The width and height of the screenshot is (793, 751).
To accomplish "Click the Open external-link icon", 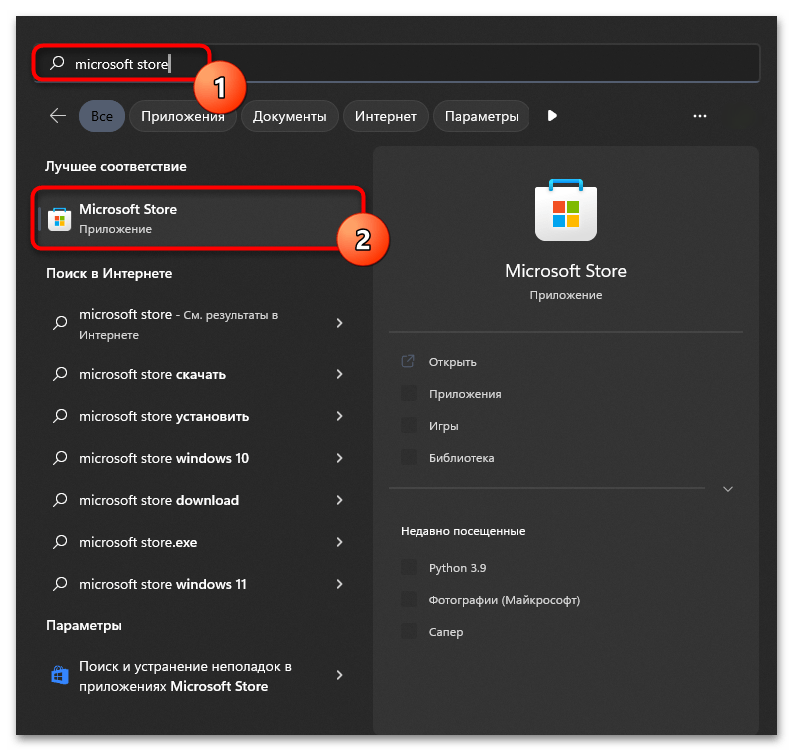I will [x=408, y=361].
